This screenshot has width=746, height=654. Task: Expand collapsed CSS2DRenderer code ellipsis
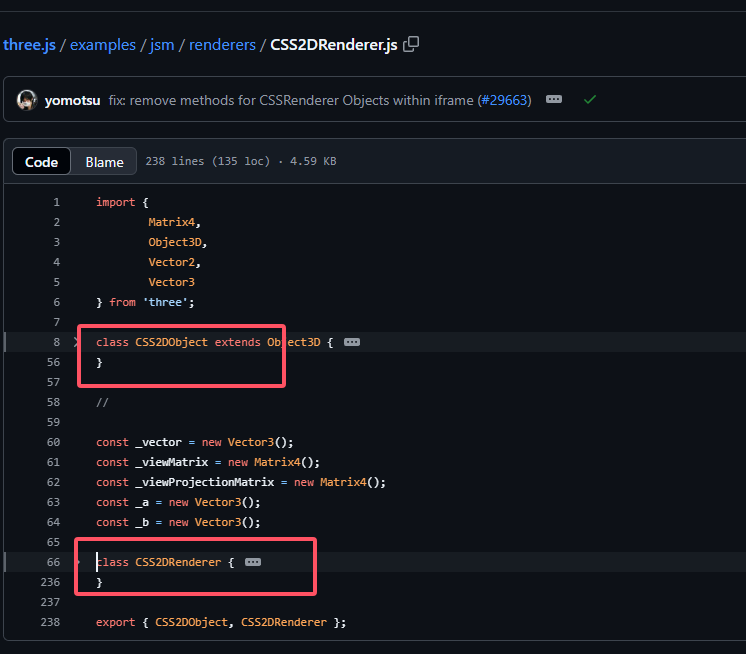253,562
